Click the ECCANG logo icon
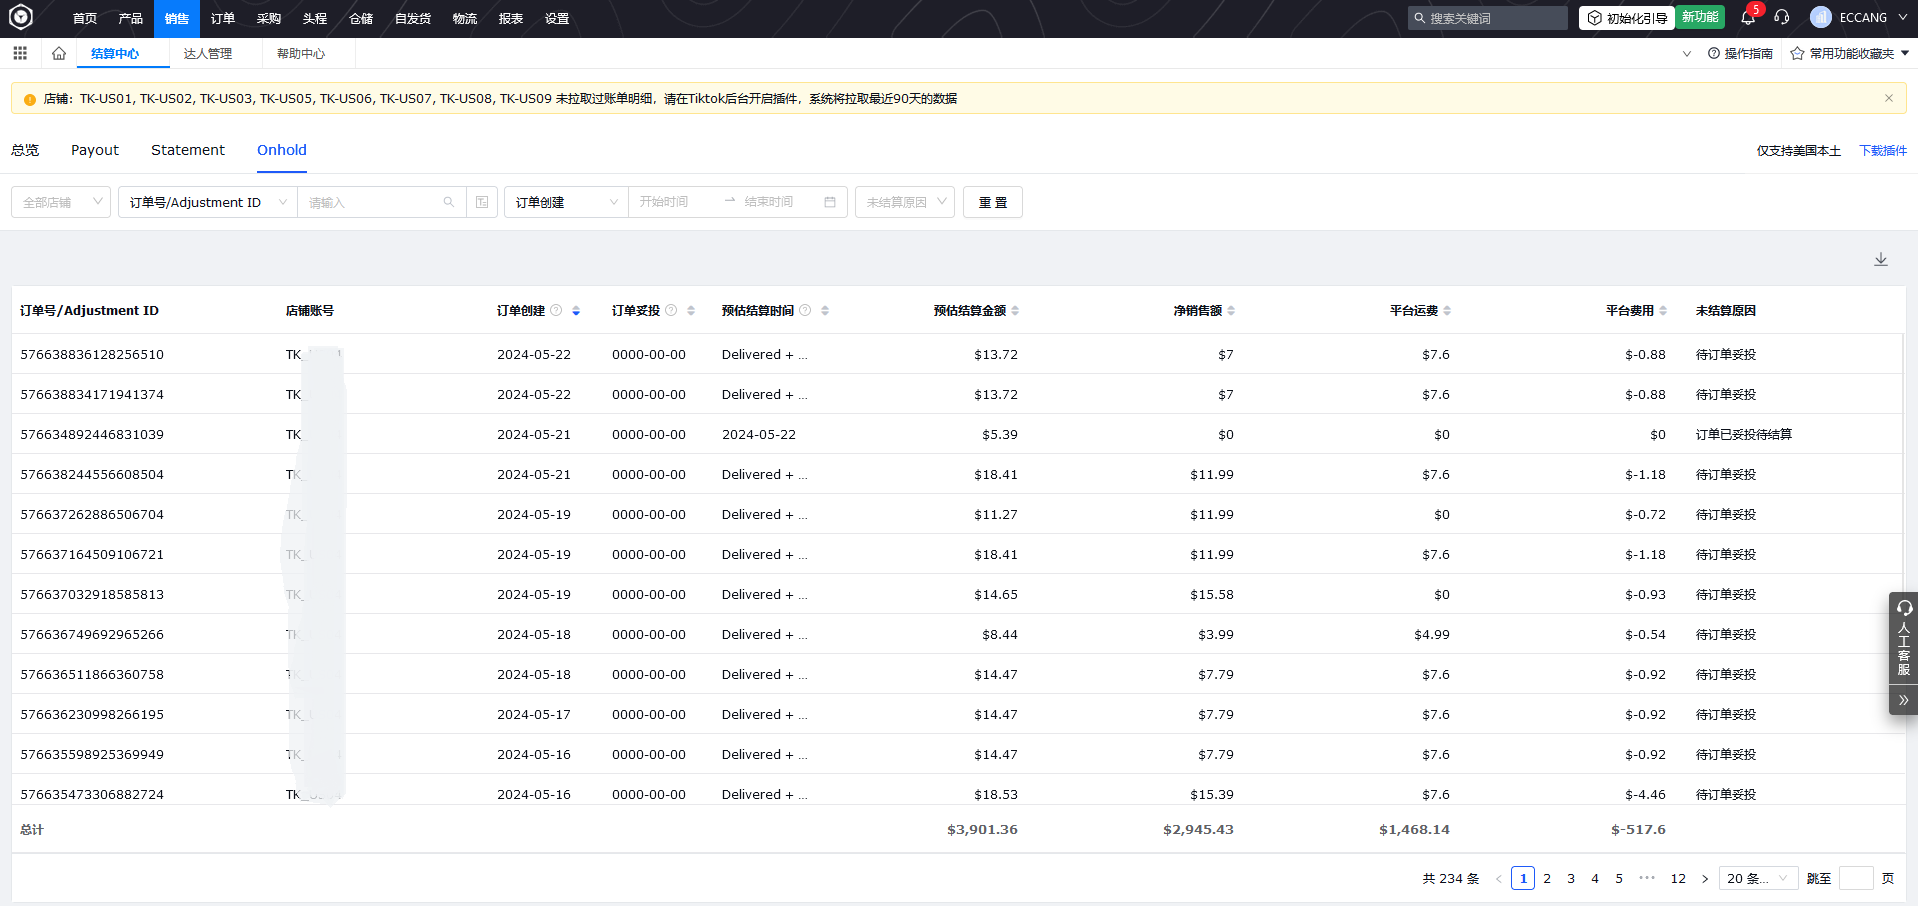 pos(21,17)
